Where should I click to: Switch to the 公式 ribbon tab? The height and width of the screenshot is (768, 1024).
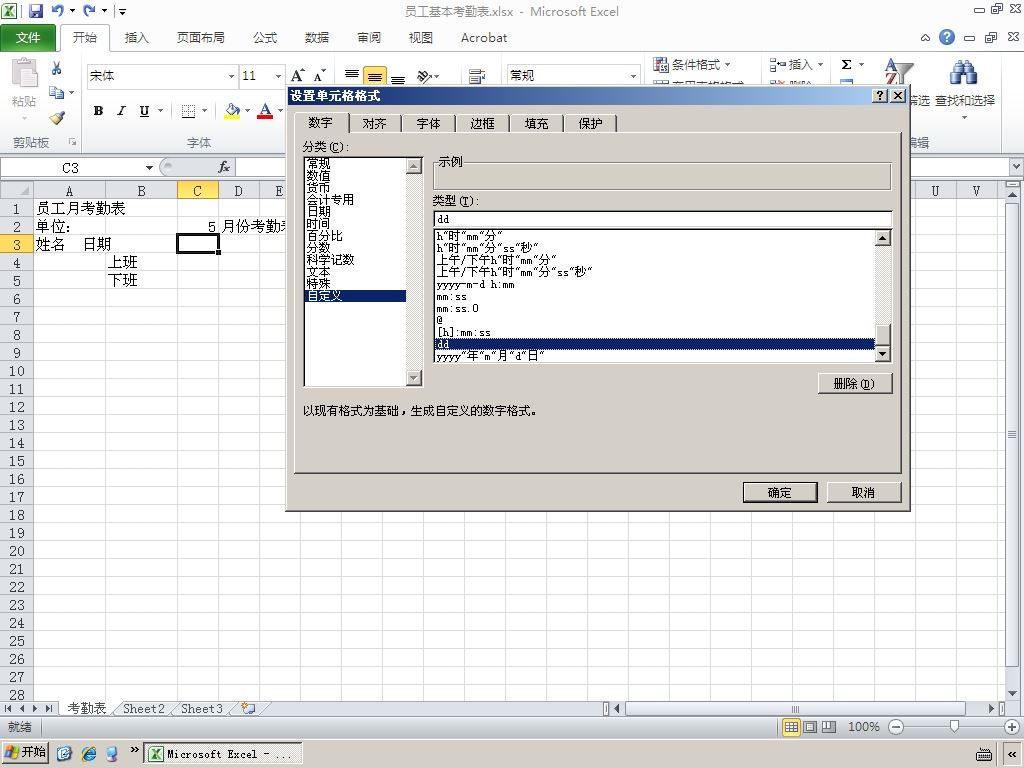[265, 38]
